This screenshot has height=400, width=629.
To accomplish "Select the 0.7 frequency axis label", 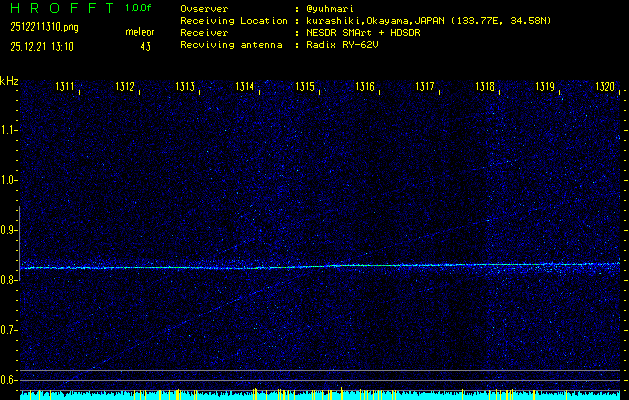I will pos(9,330).
